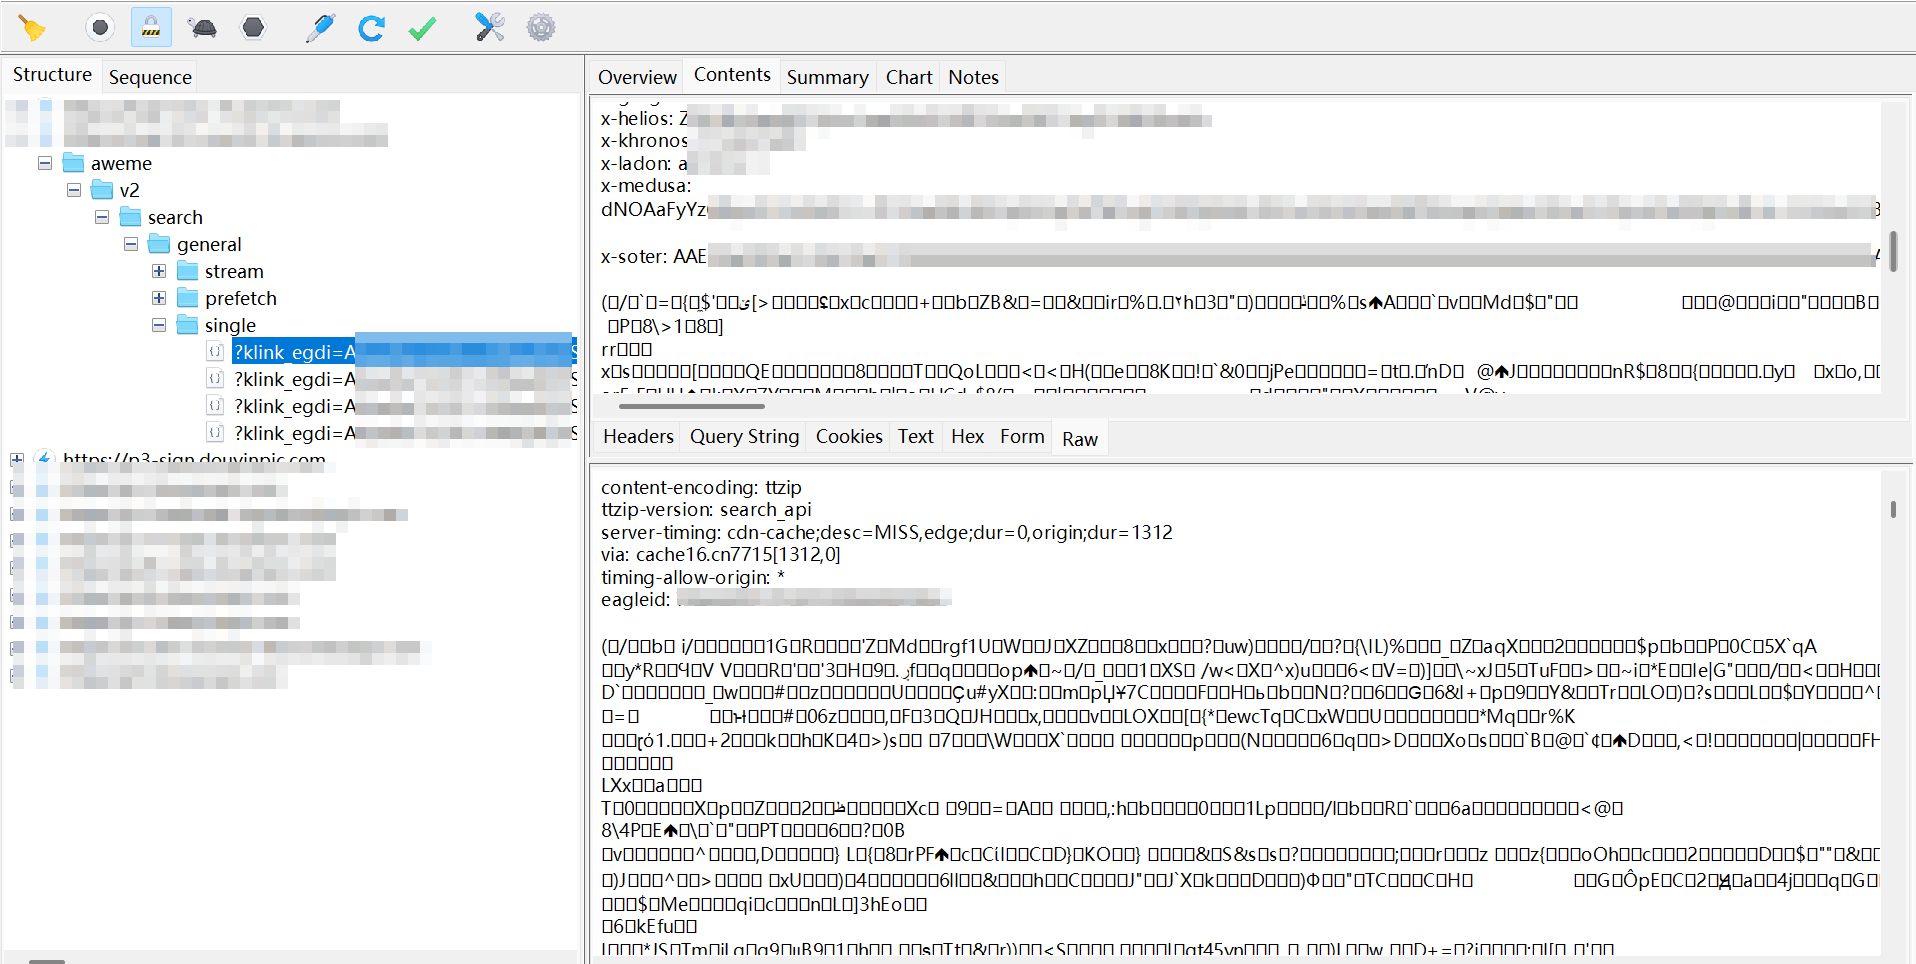Show the Headers view tab
The image size is (1916, 964).
638,437
